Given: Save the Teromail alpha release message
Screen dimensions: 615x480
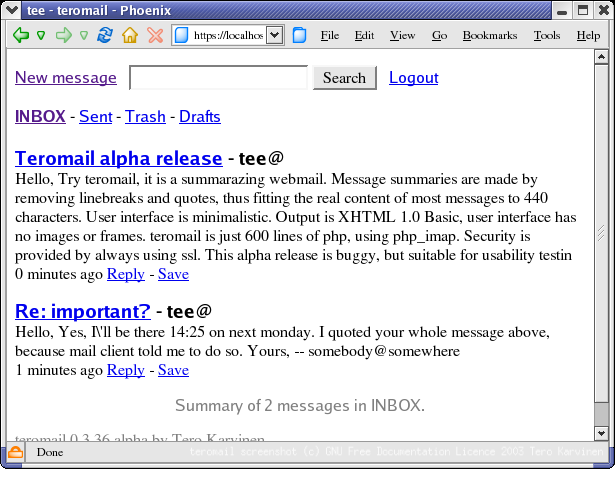Looking at the screenshot, I should tap(173, 274).
